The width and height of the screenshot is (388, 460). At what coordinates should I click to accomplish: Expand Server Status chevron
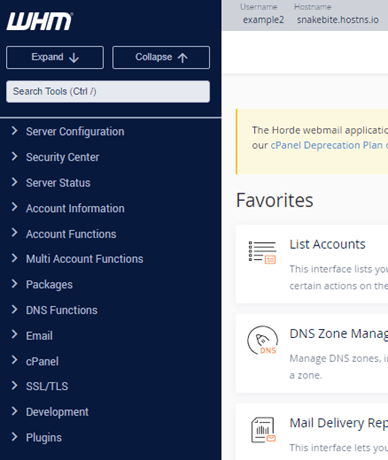point(14,182)
